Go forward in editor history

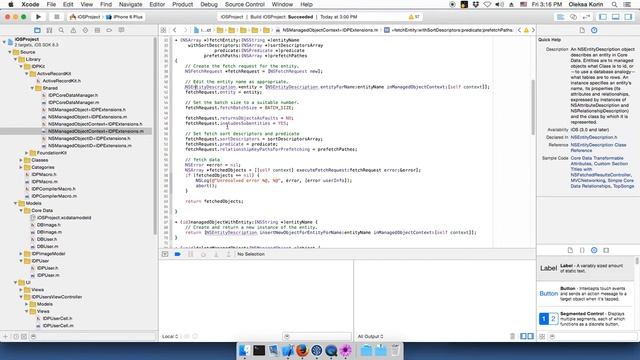tap(185, 30)
